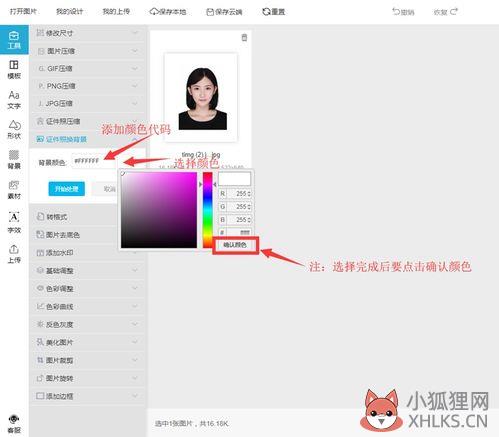Open 客服 customer service icon
The width and height of the screenshot is (499, 437).
coord(14,424)
